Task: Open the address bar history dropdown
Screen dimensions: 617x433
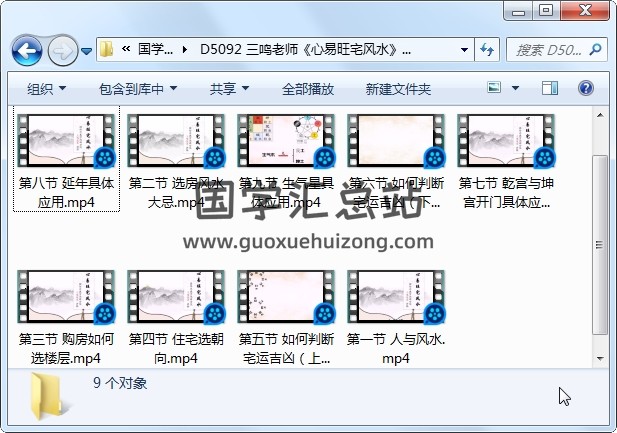Action: (x=464, y=50)
